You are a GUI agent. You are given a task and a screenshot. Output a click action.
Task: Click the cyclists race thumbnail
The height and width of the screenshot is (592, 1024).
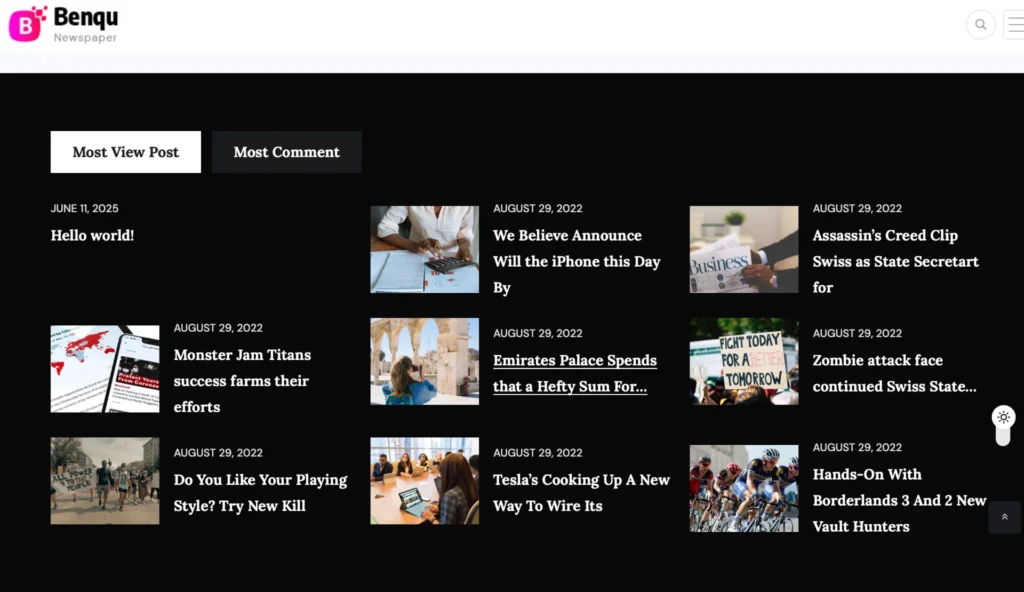(x=743, y=488)
